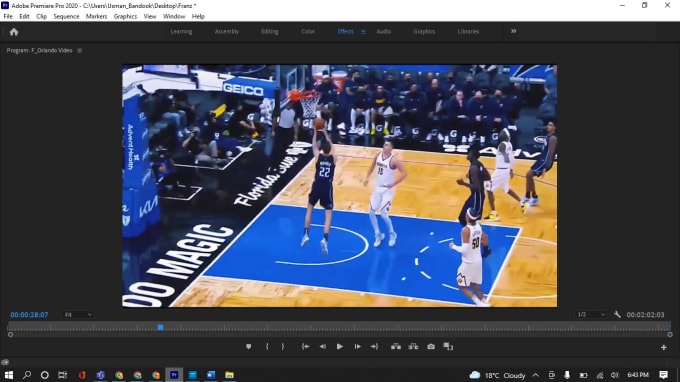Open Microsoft Teams taskbar icon
Image resolution: width=680 pixels, height=382 pixels.
(x=101, y=375)
